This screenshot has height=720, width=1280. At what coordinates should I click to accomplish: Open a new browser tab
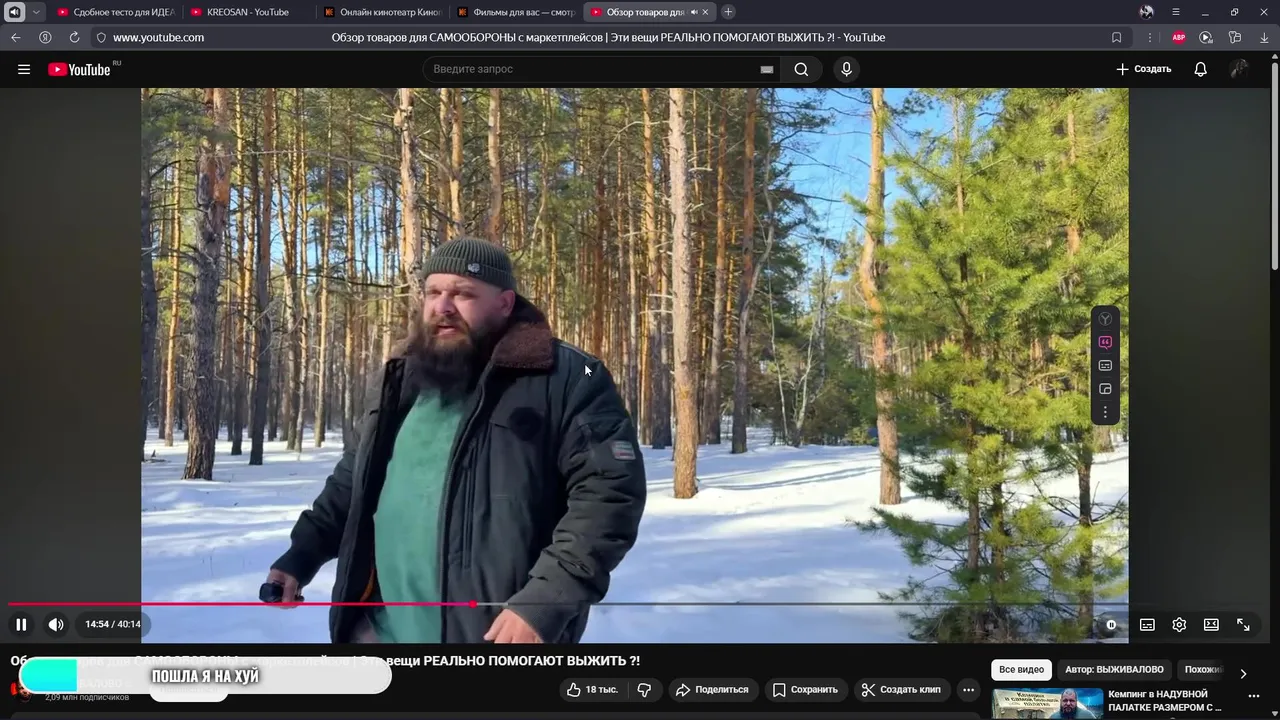pos(728,12)
